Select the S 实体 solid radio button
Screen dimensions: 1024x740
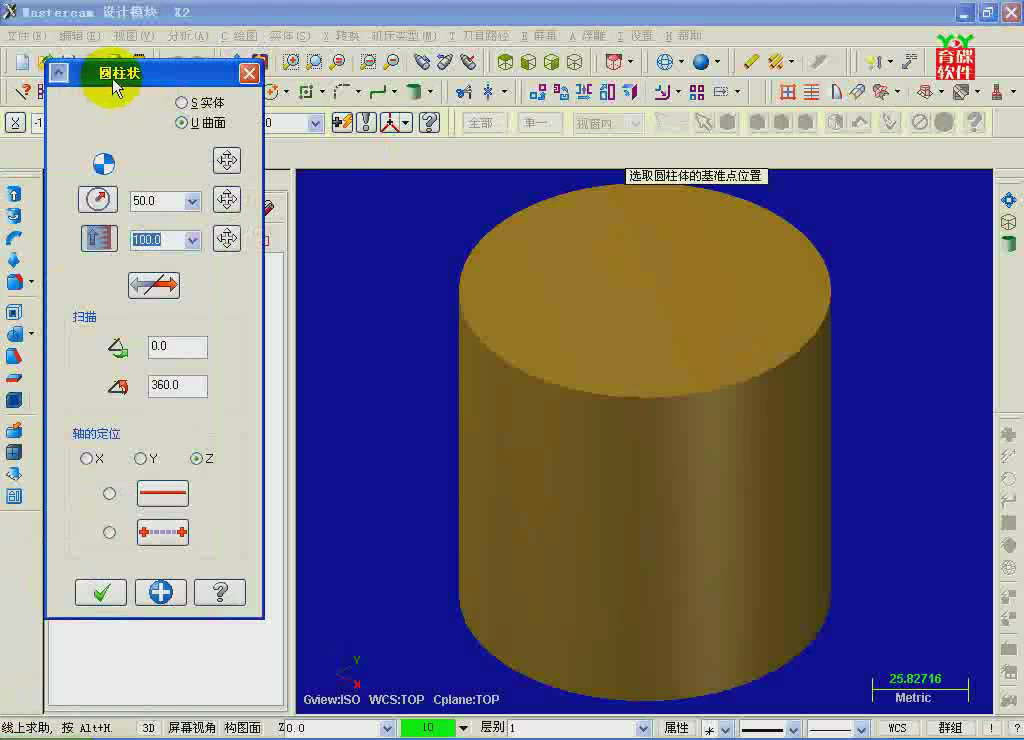pos(181,103)
